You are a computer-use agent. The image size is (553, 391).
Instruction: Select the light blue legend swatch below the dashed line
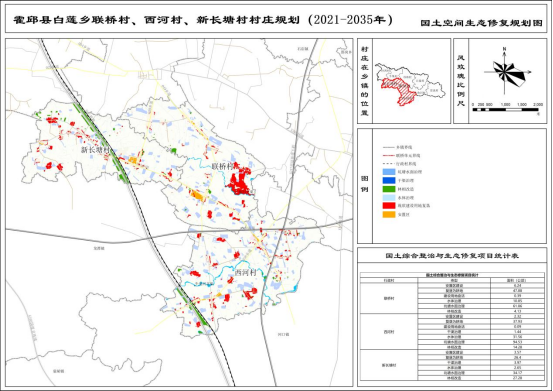tap(389, 172)
